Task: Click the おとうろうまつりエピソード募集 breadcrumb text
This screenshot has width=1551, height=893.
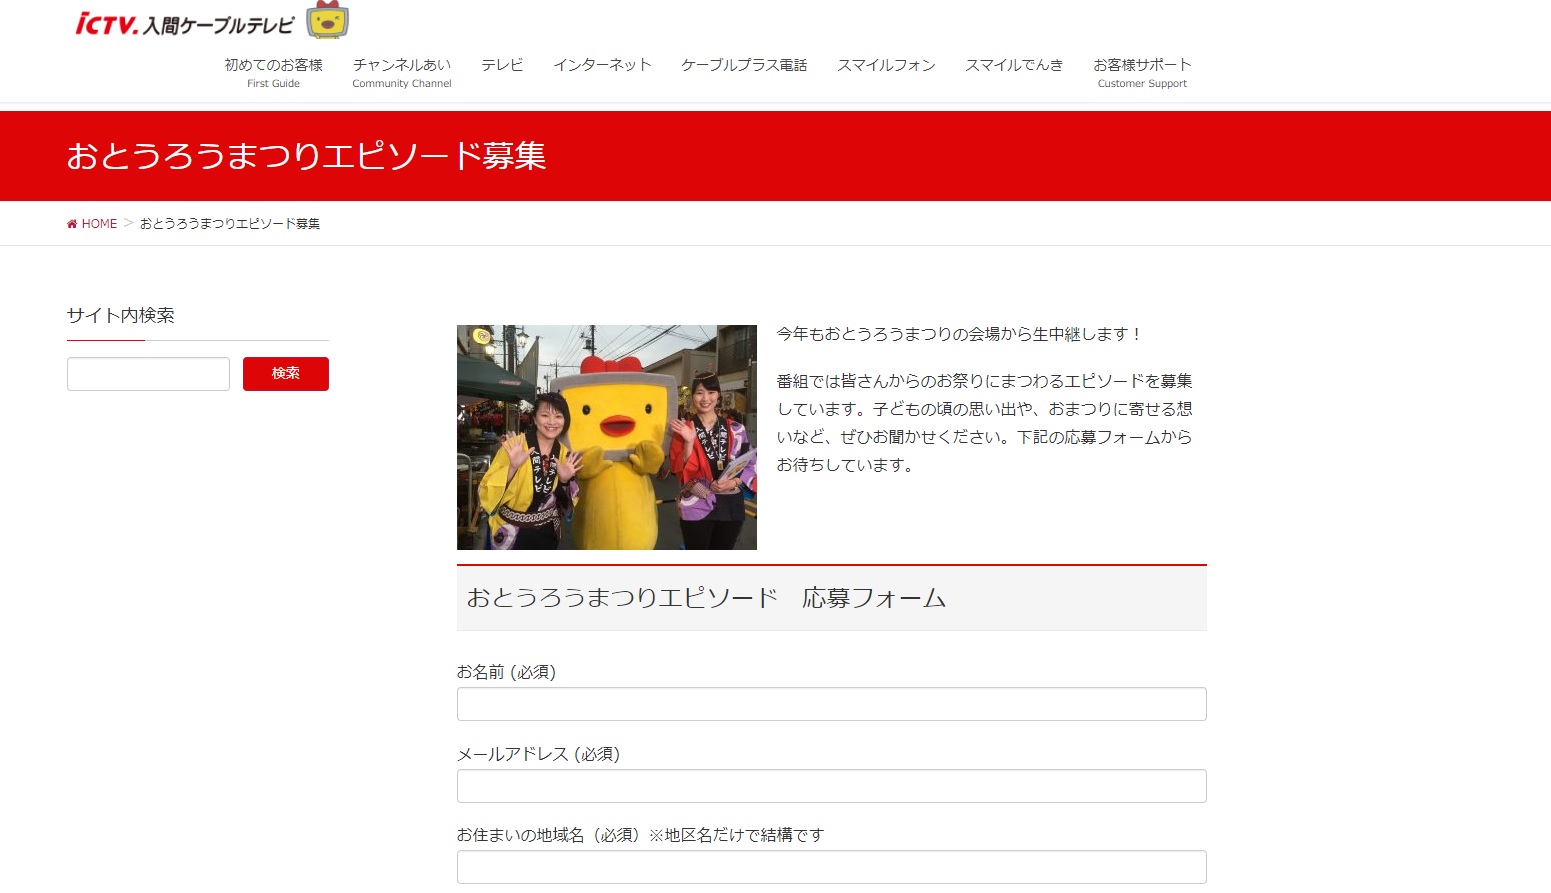Action: coord(230,224)
